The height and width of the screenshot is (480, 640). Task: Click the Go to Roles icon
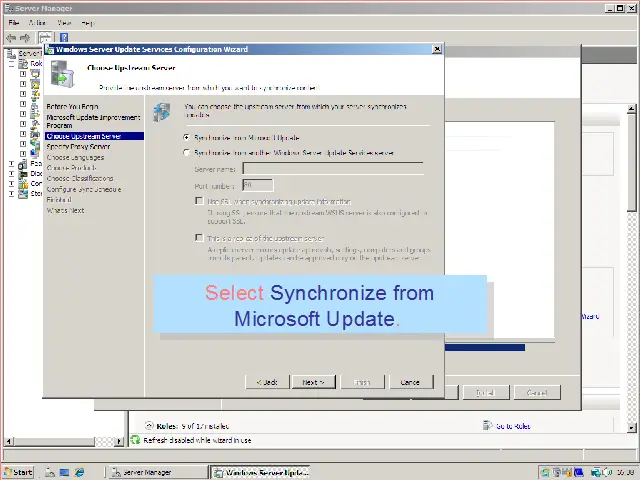click(487, 426)
